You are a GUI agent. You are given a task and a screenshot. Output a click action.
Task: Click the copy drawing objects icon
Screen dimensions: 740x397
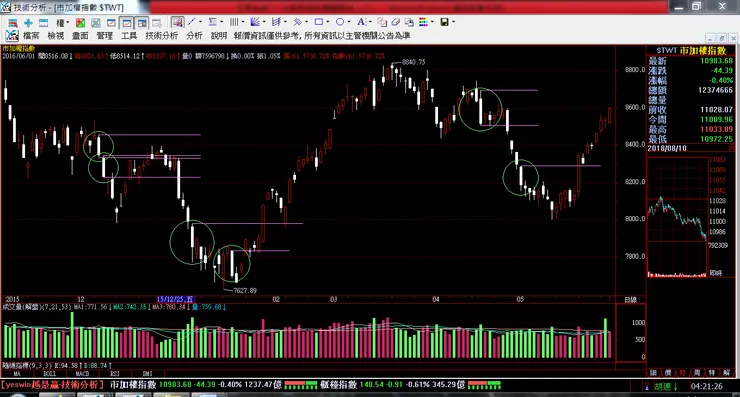(x=382, y=22)
